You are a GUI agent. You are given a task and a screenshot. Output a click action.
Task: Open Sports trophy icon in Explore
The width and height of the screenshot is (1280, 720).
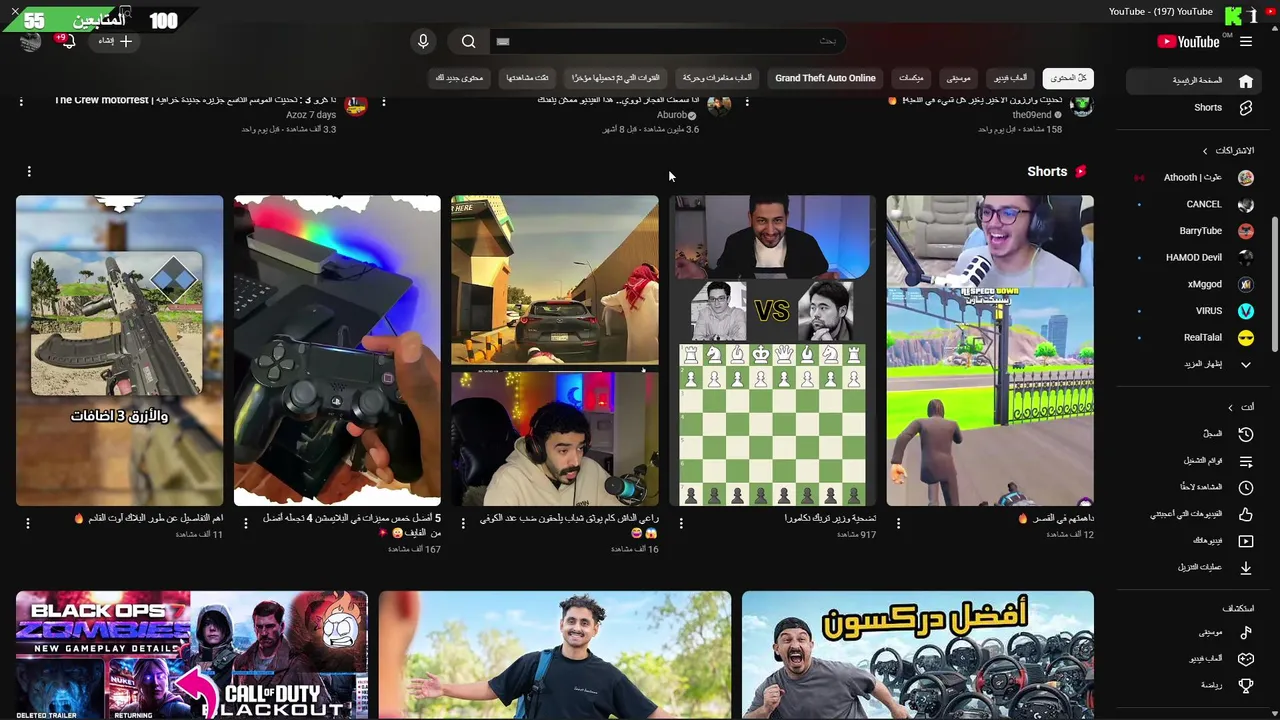click(x=1246, y=685)
